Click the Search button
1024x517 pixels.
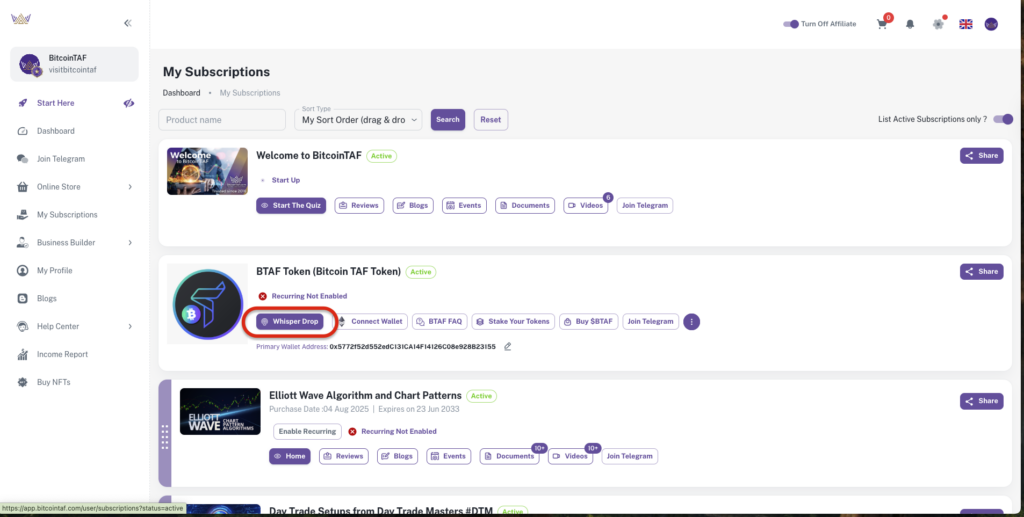(448, 120)
